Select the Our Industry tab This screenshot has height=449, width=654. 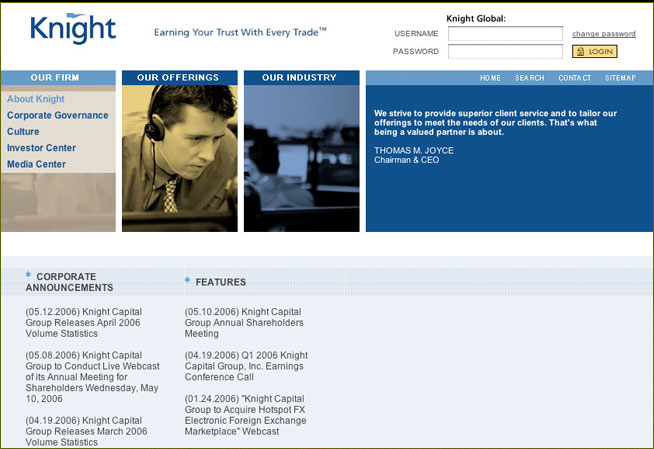click(301, 78)
